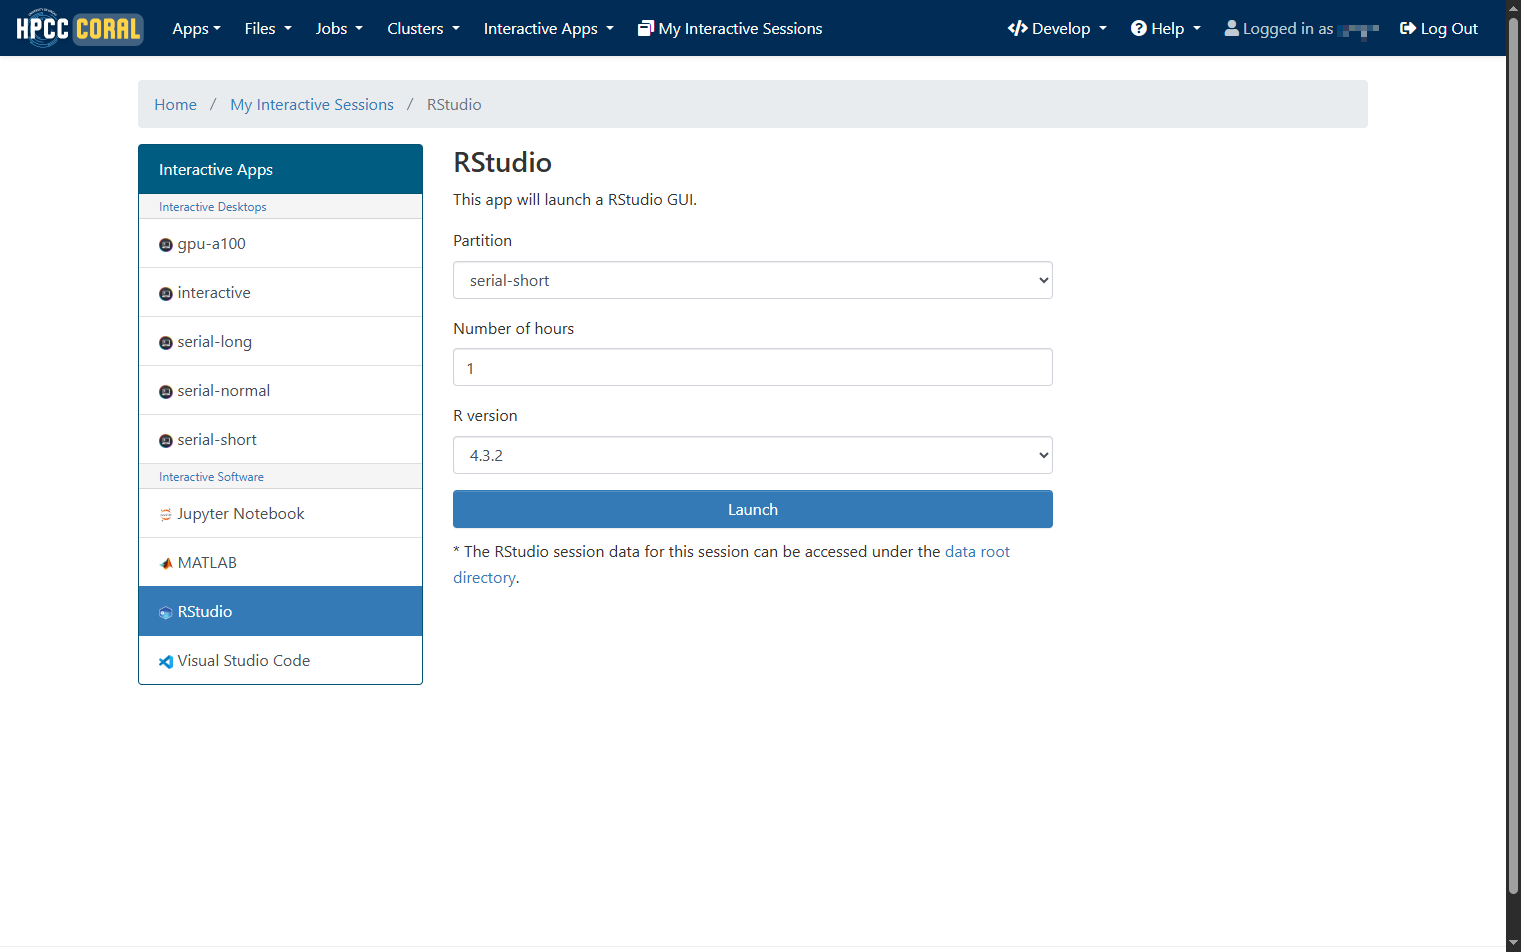Click Log Out text link
The width and height of the screenshot is (1521, 952).
tap(1449, 28)
